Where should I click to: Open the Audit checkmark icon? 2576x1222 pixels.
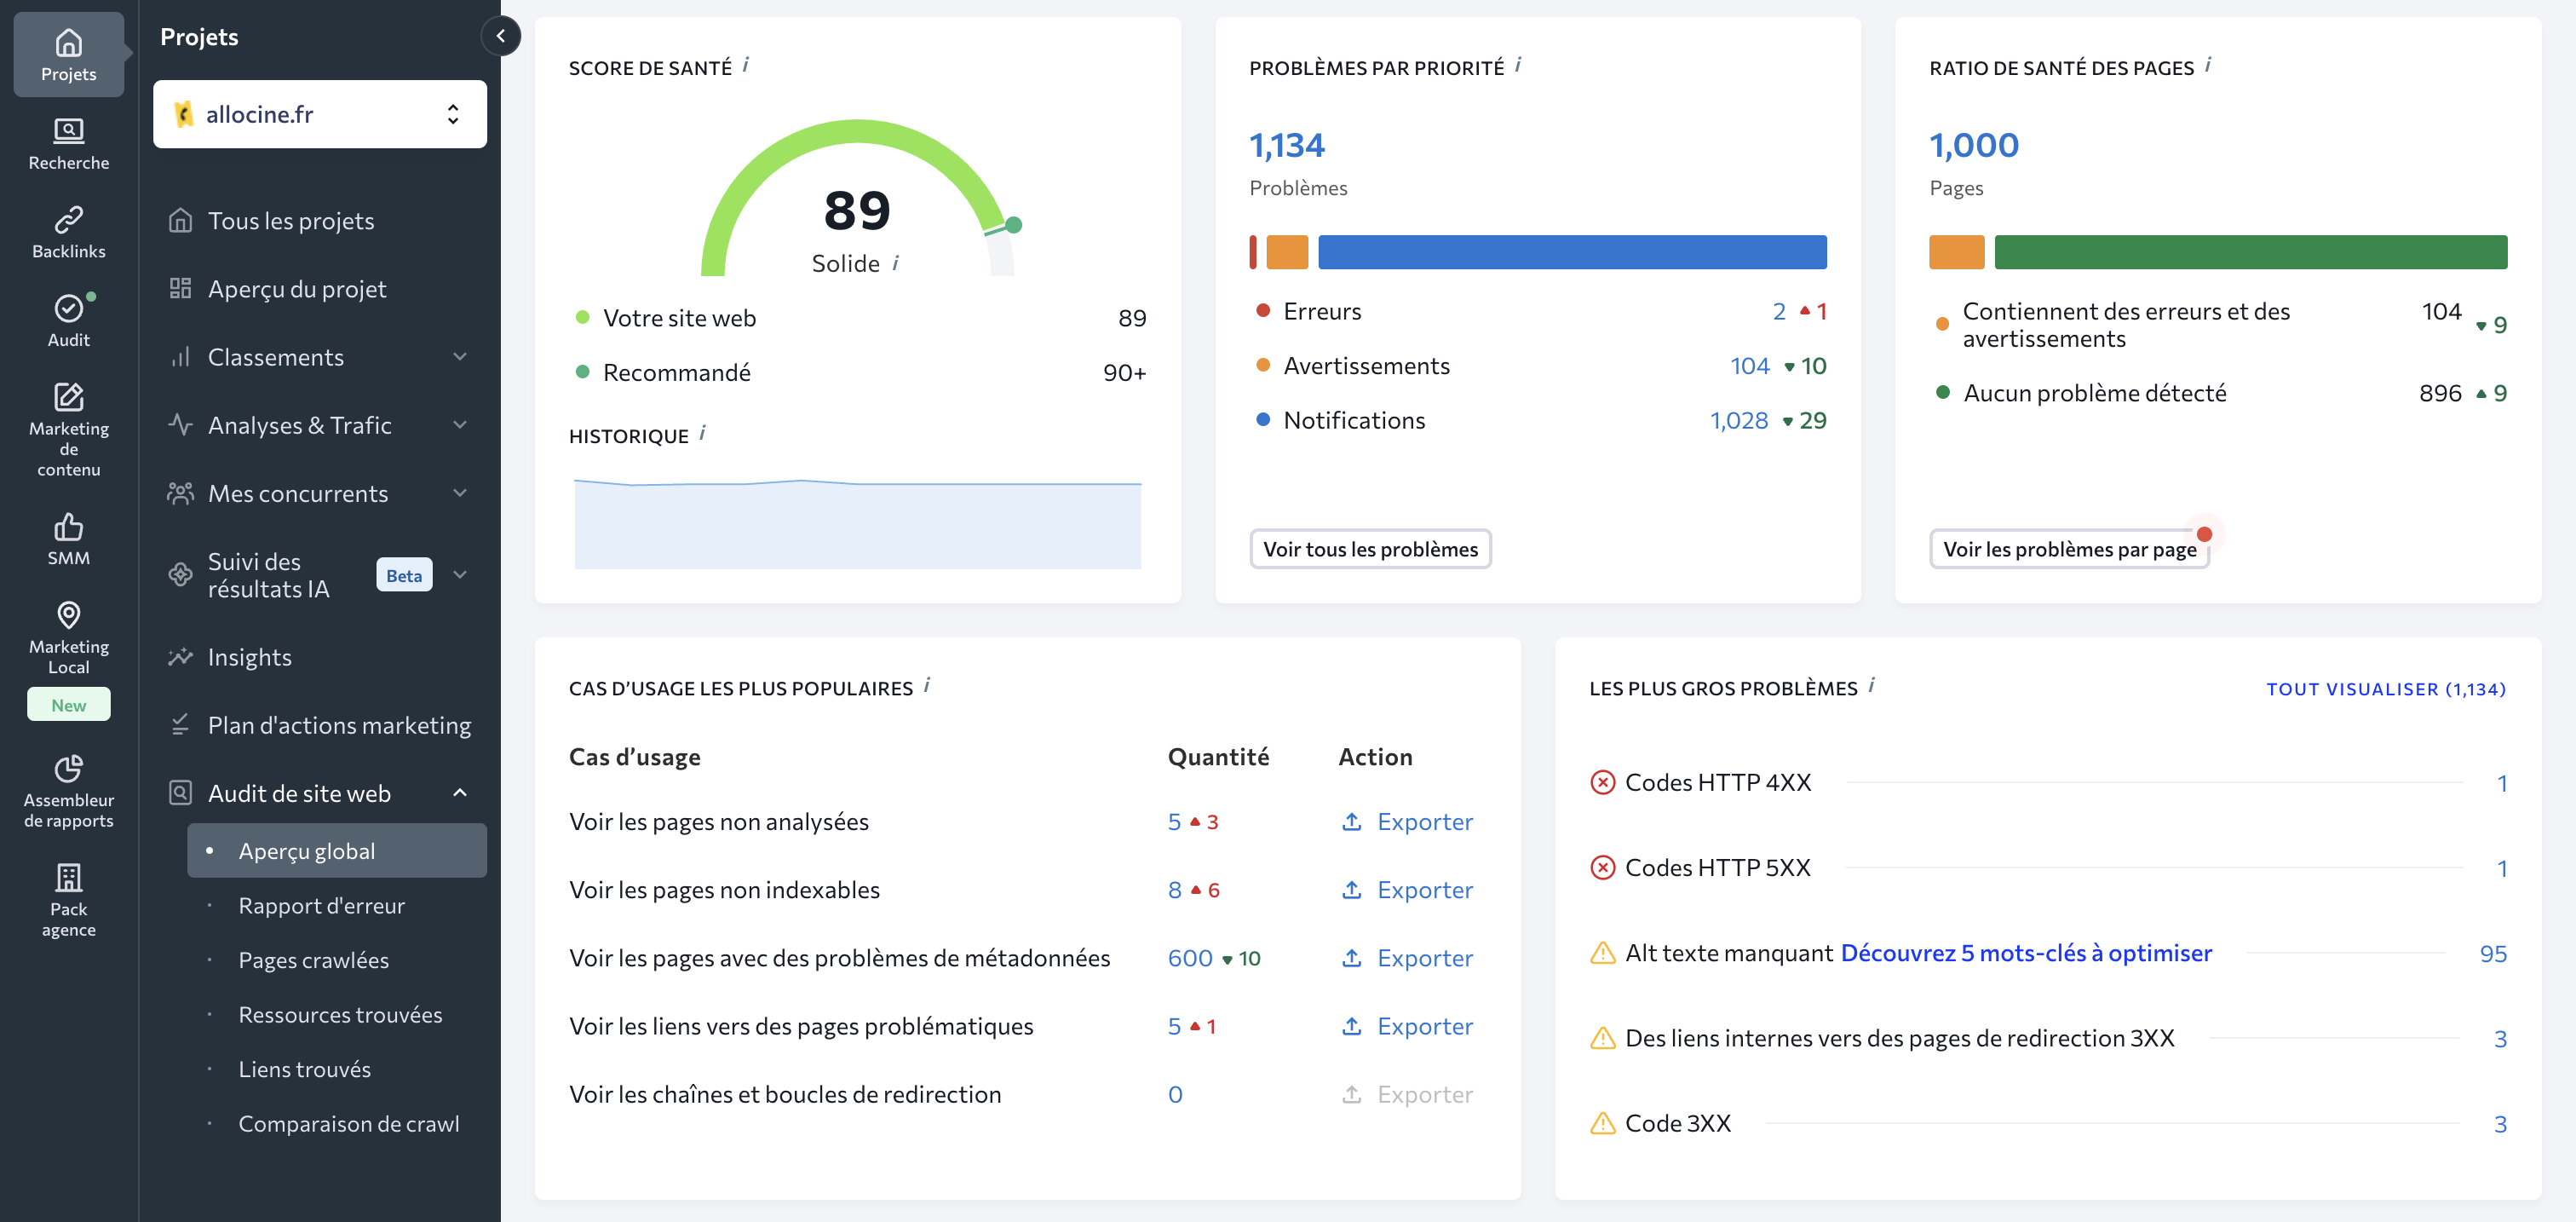(68, 308)
